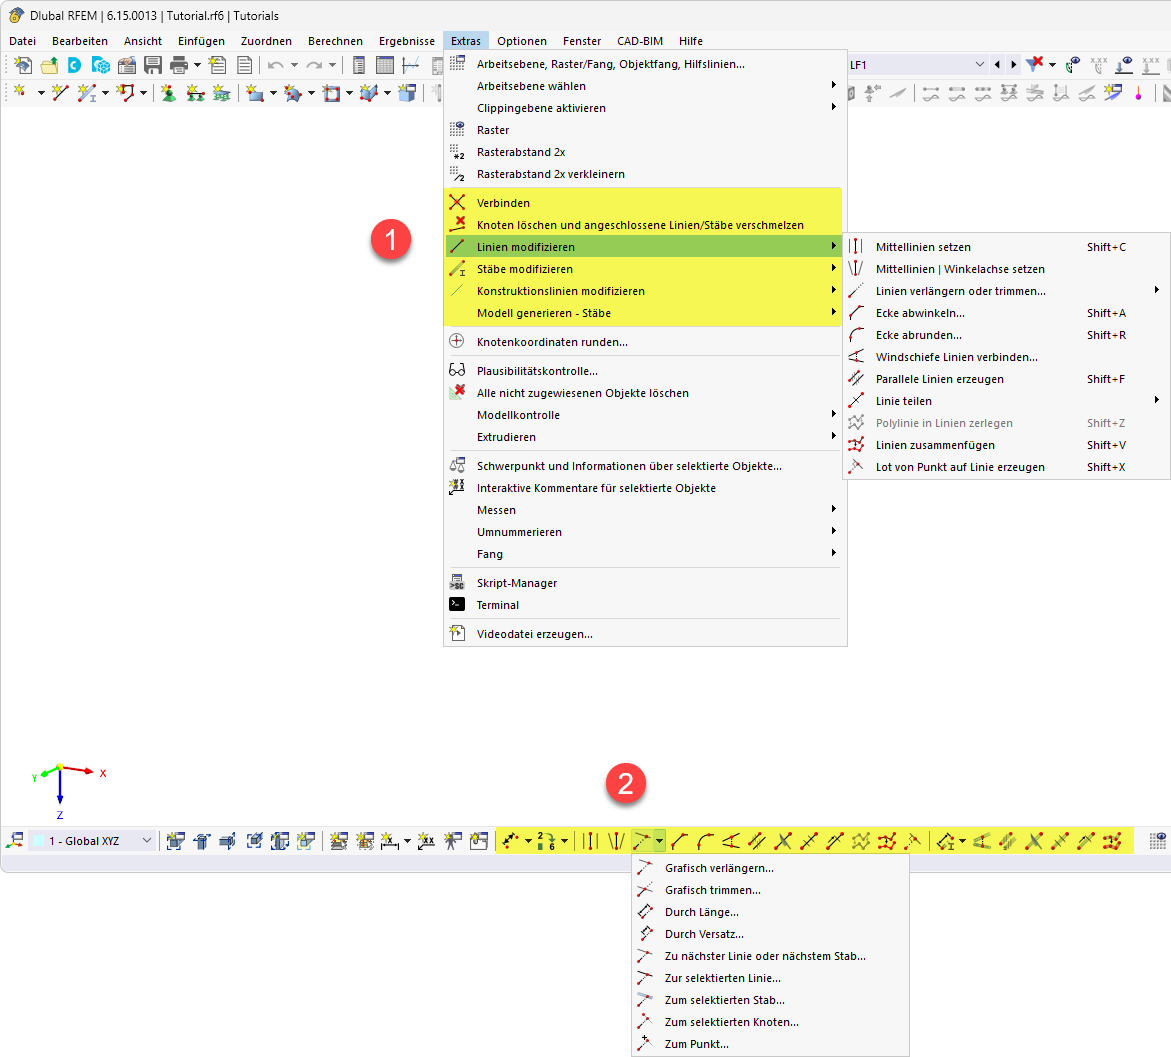The image size is (1171, 1057).
Task: Click the Centerlines angle-axis toolbar icon
Action: pyautogui.click(x=615, y=841)
